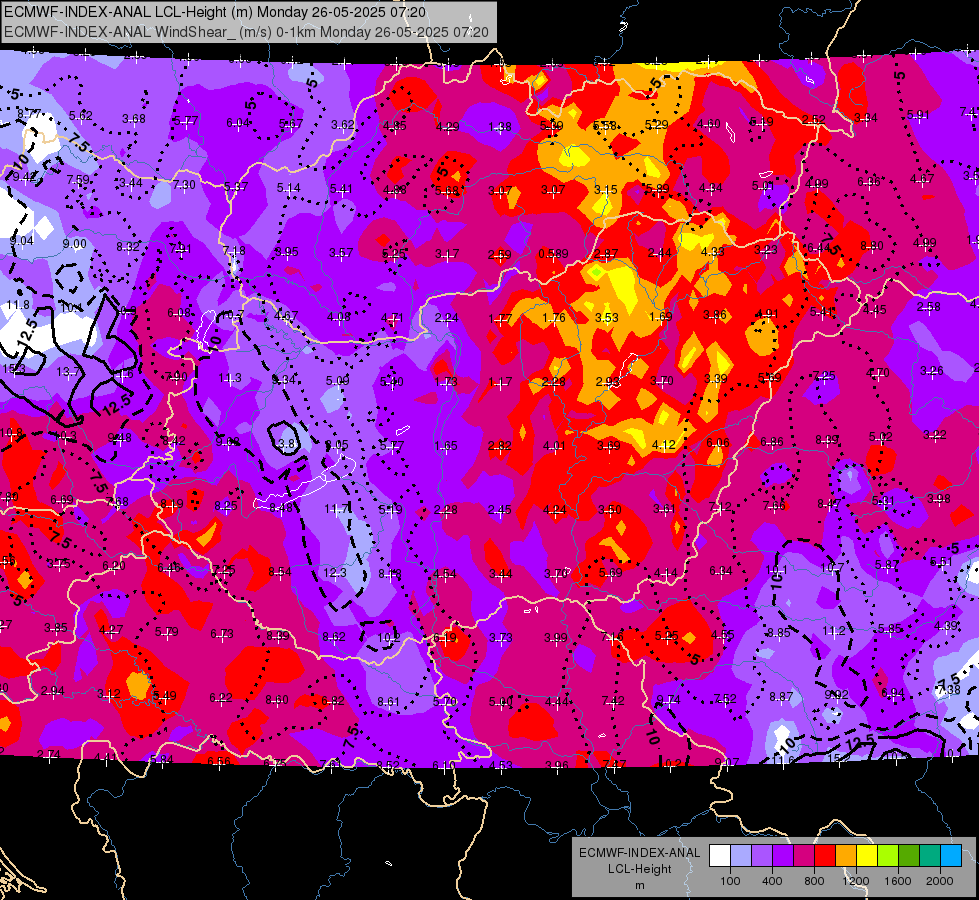Click the 3.22 grid point value
The image size is (979, 900).
[935, 435]
